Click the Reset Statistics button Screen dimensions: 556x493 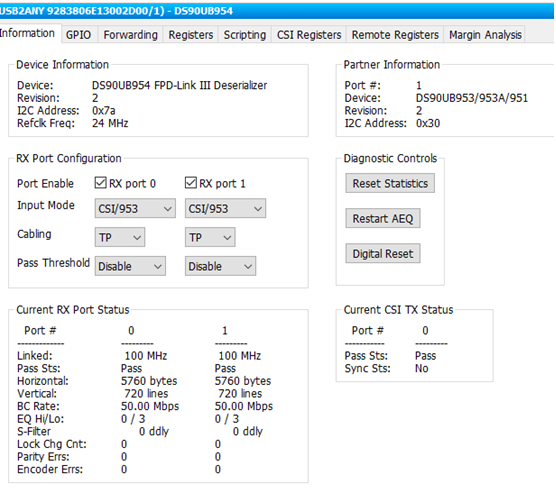coord(390,183)
